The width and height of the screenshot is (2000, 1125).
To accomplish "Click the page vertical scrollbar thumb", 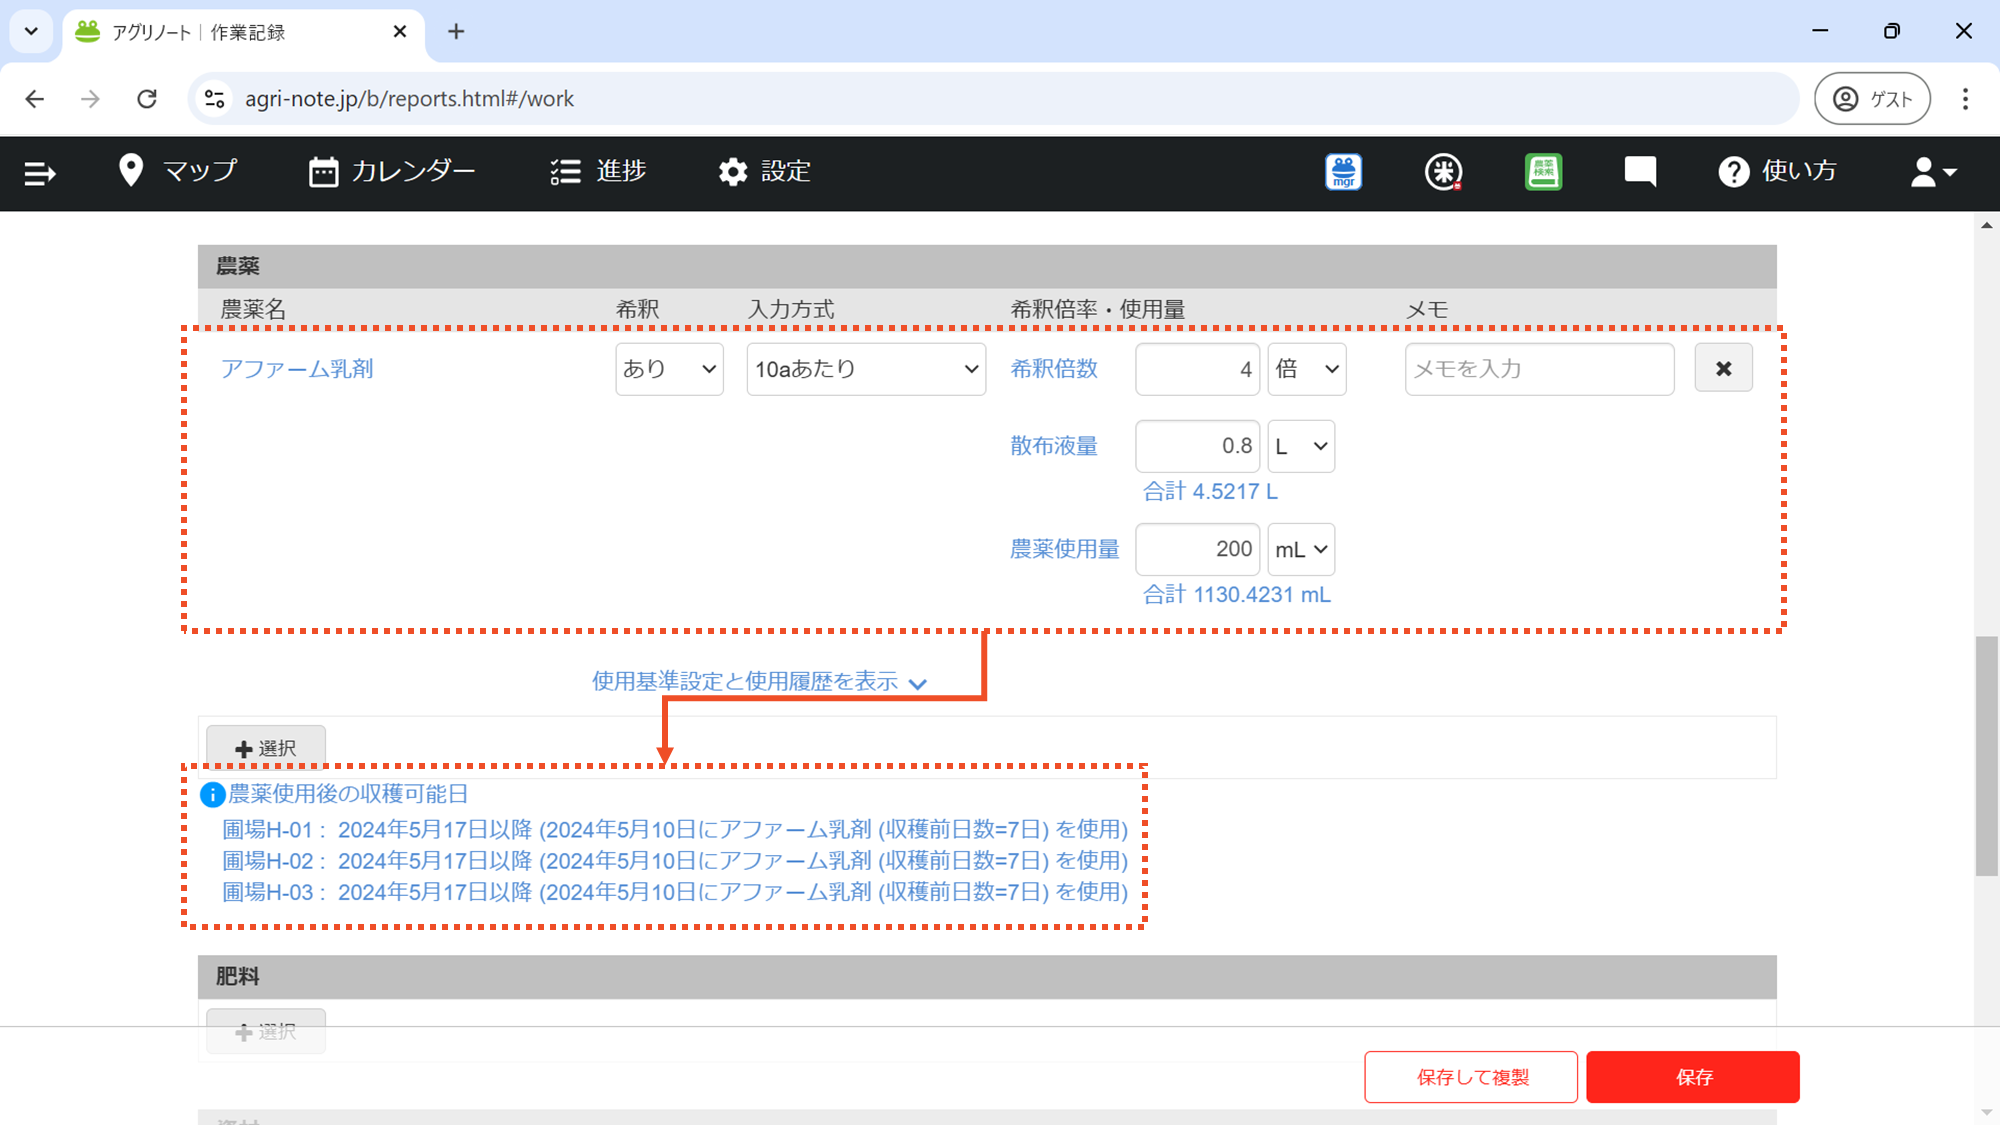I will tap(1986, 757).
